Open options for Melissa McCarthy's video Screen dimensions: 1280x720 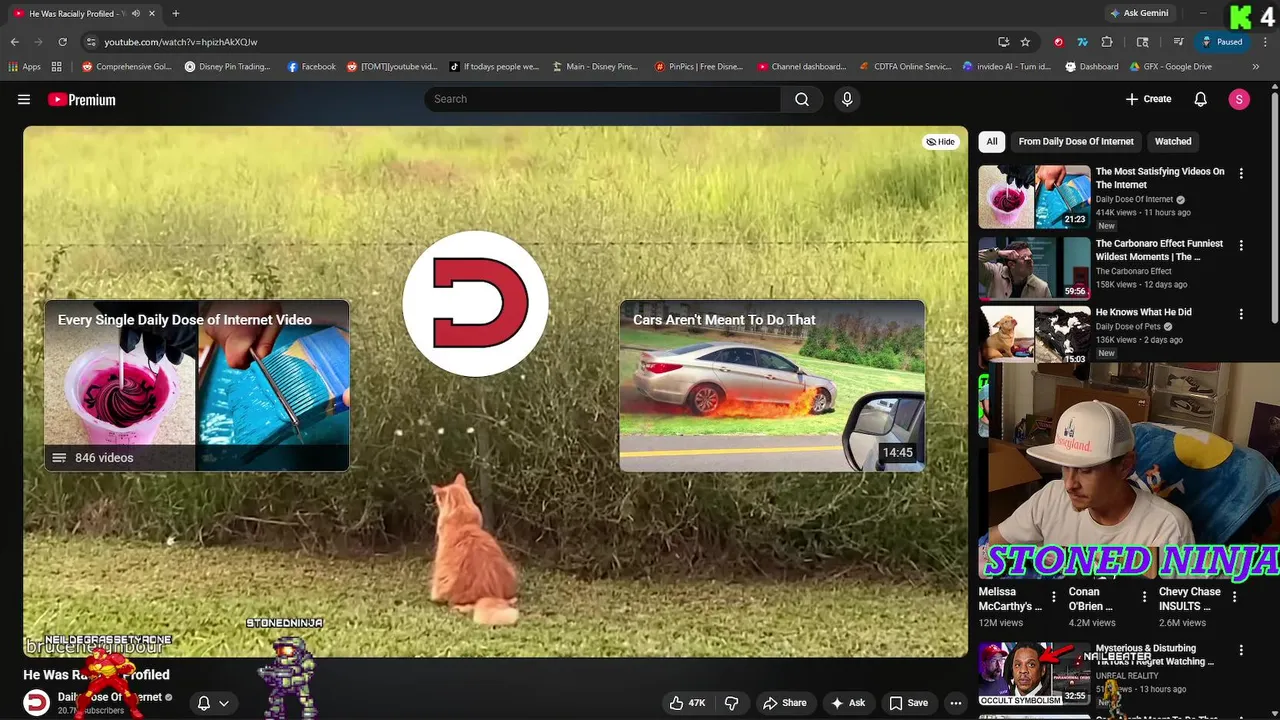click(x=1054, y=597)
